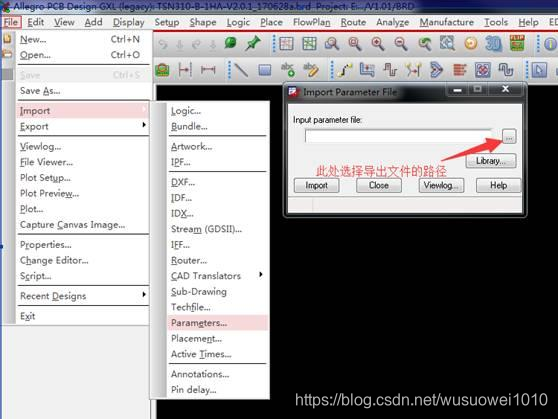Screen dimensions: 558x419
Task: Open the FlowPlan menu
Action: click(x=311, y=22)
